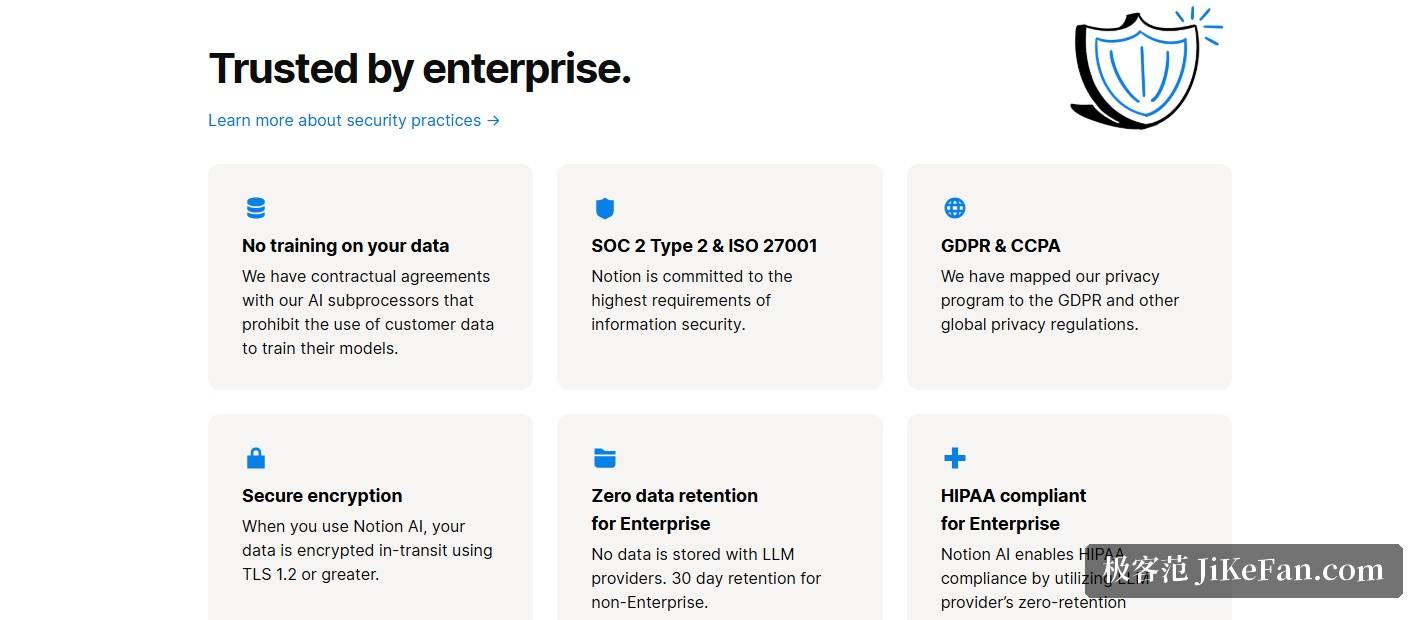
Task: Click the TLS 1.2 encryption description text
Action: (x=367, y=550)
